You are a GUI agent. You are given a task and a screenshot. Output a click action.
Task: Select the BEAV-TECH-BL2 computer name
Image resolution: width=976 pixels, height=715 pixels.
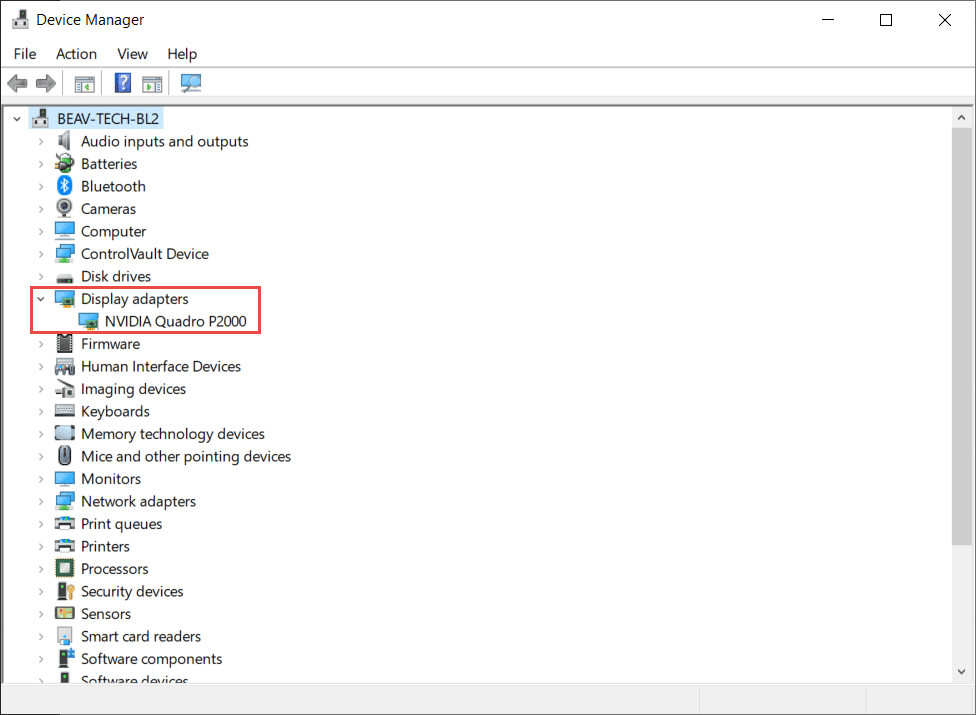108,119
